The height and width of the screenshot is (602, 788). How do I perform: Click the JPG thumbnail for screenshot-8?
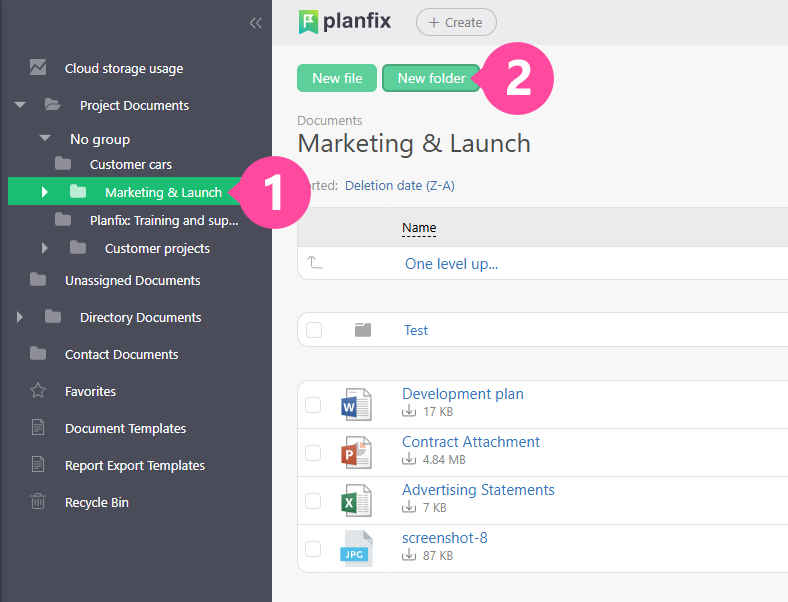tap(356, 548)
